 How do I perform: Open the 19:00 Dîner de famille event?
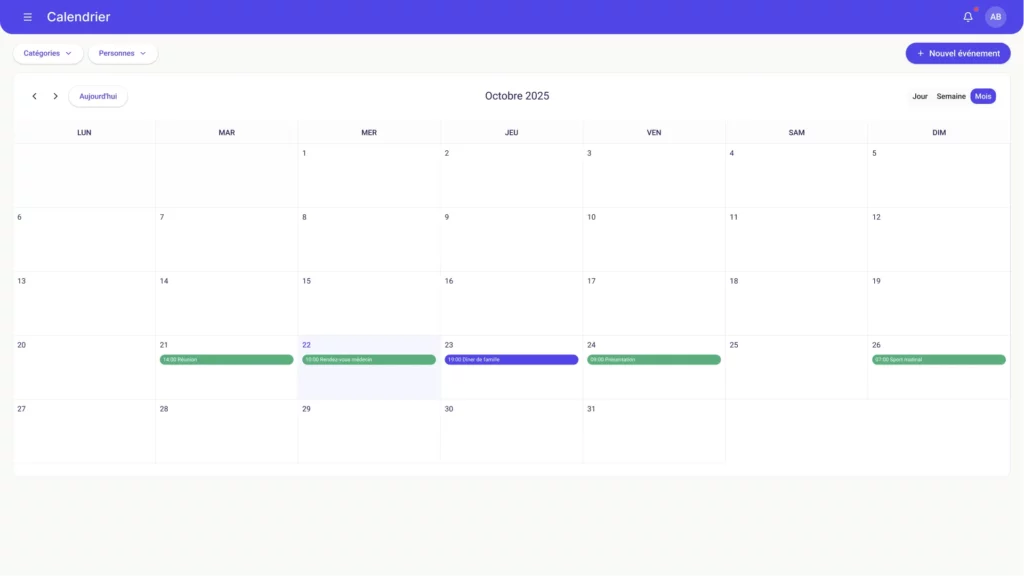tap(511, 360)
